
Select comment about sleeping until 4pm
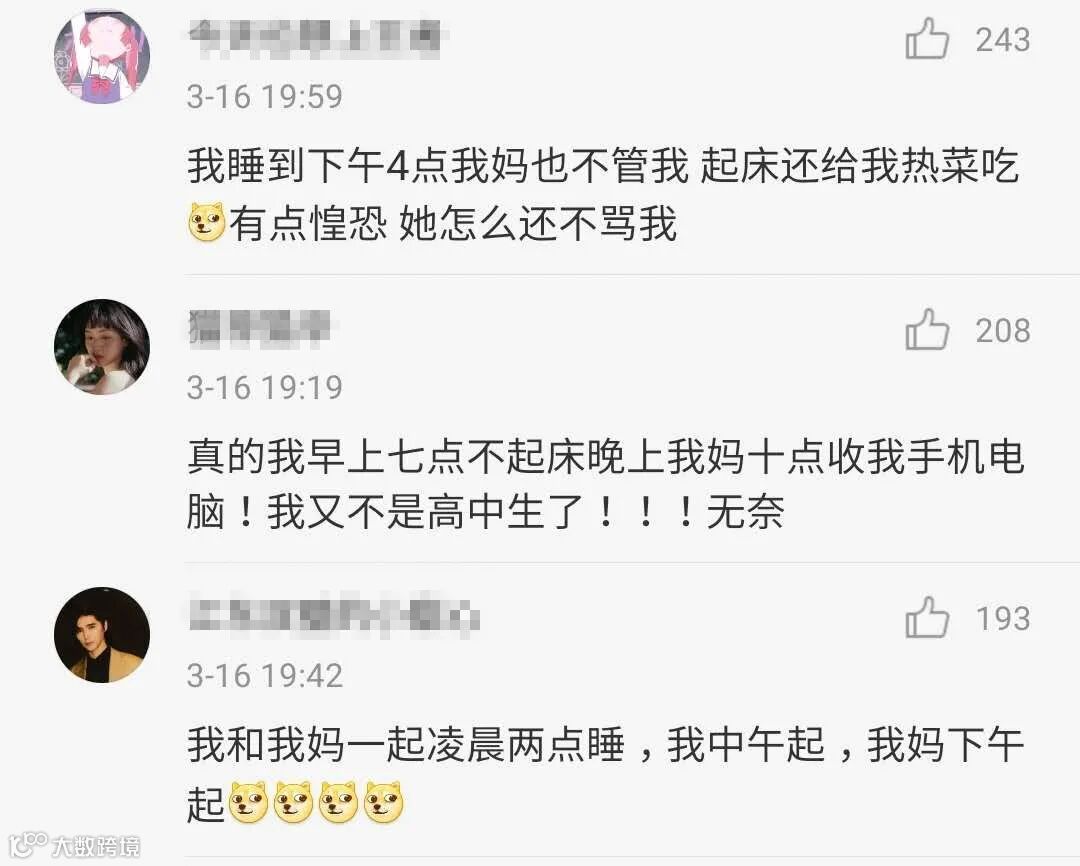point(603,194)
